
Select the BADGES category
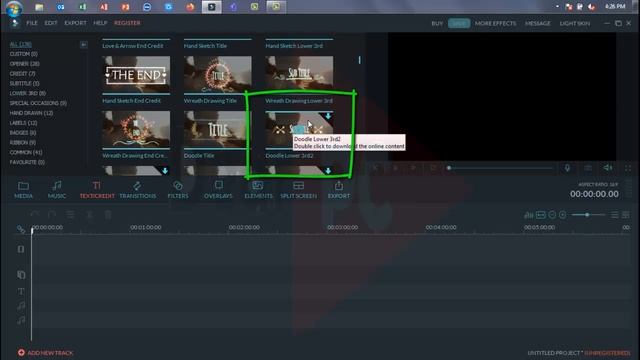[x=23, y=133]
